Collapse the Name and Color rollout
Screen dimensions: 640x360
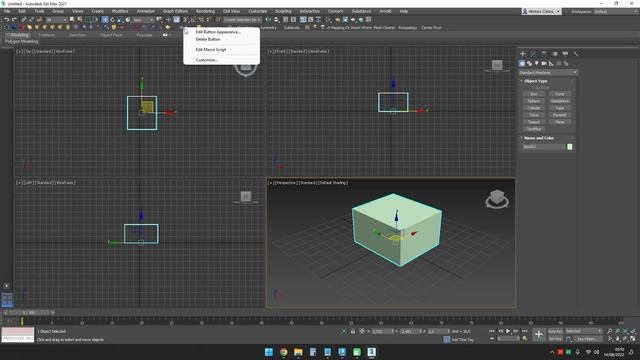coord(538,138)
